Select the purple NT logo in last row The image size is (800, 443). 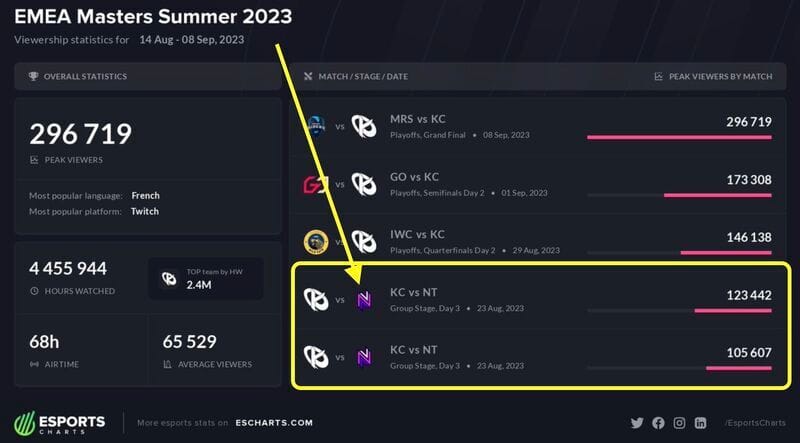364,358
